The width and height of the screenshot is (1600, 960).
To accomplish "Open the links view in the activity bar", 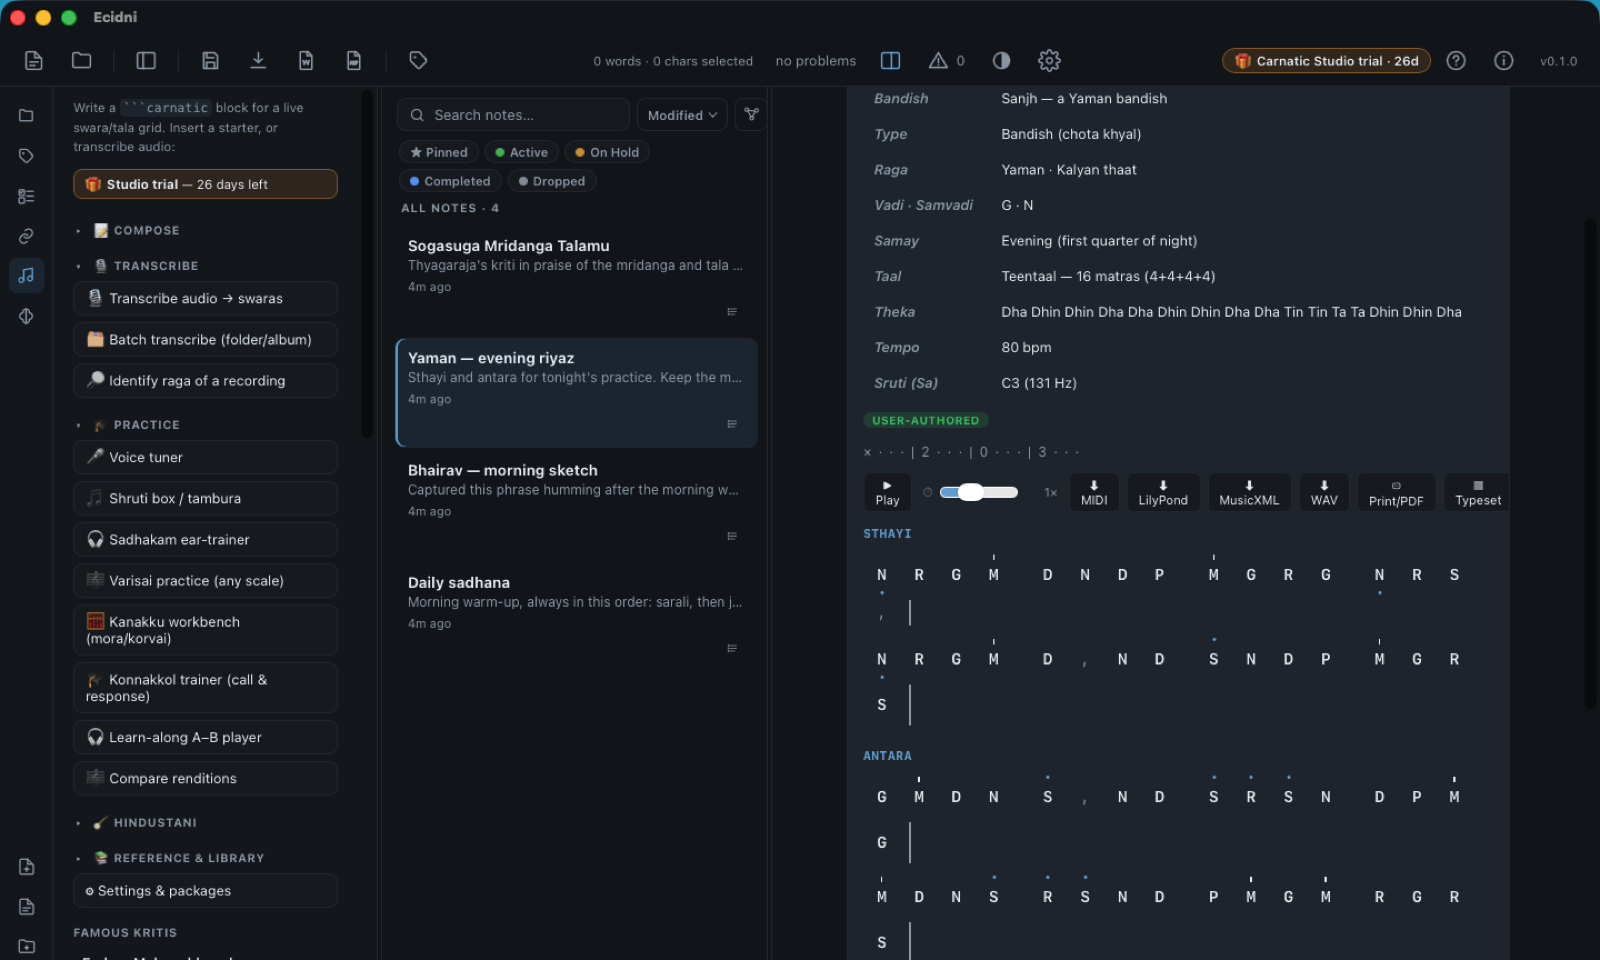I will (x=26, y=236).
